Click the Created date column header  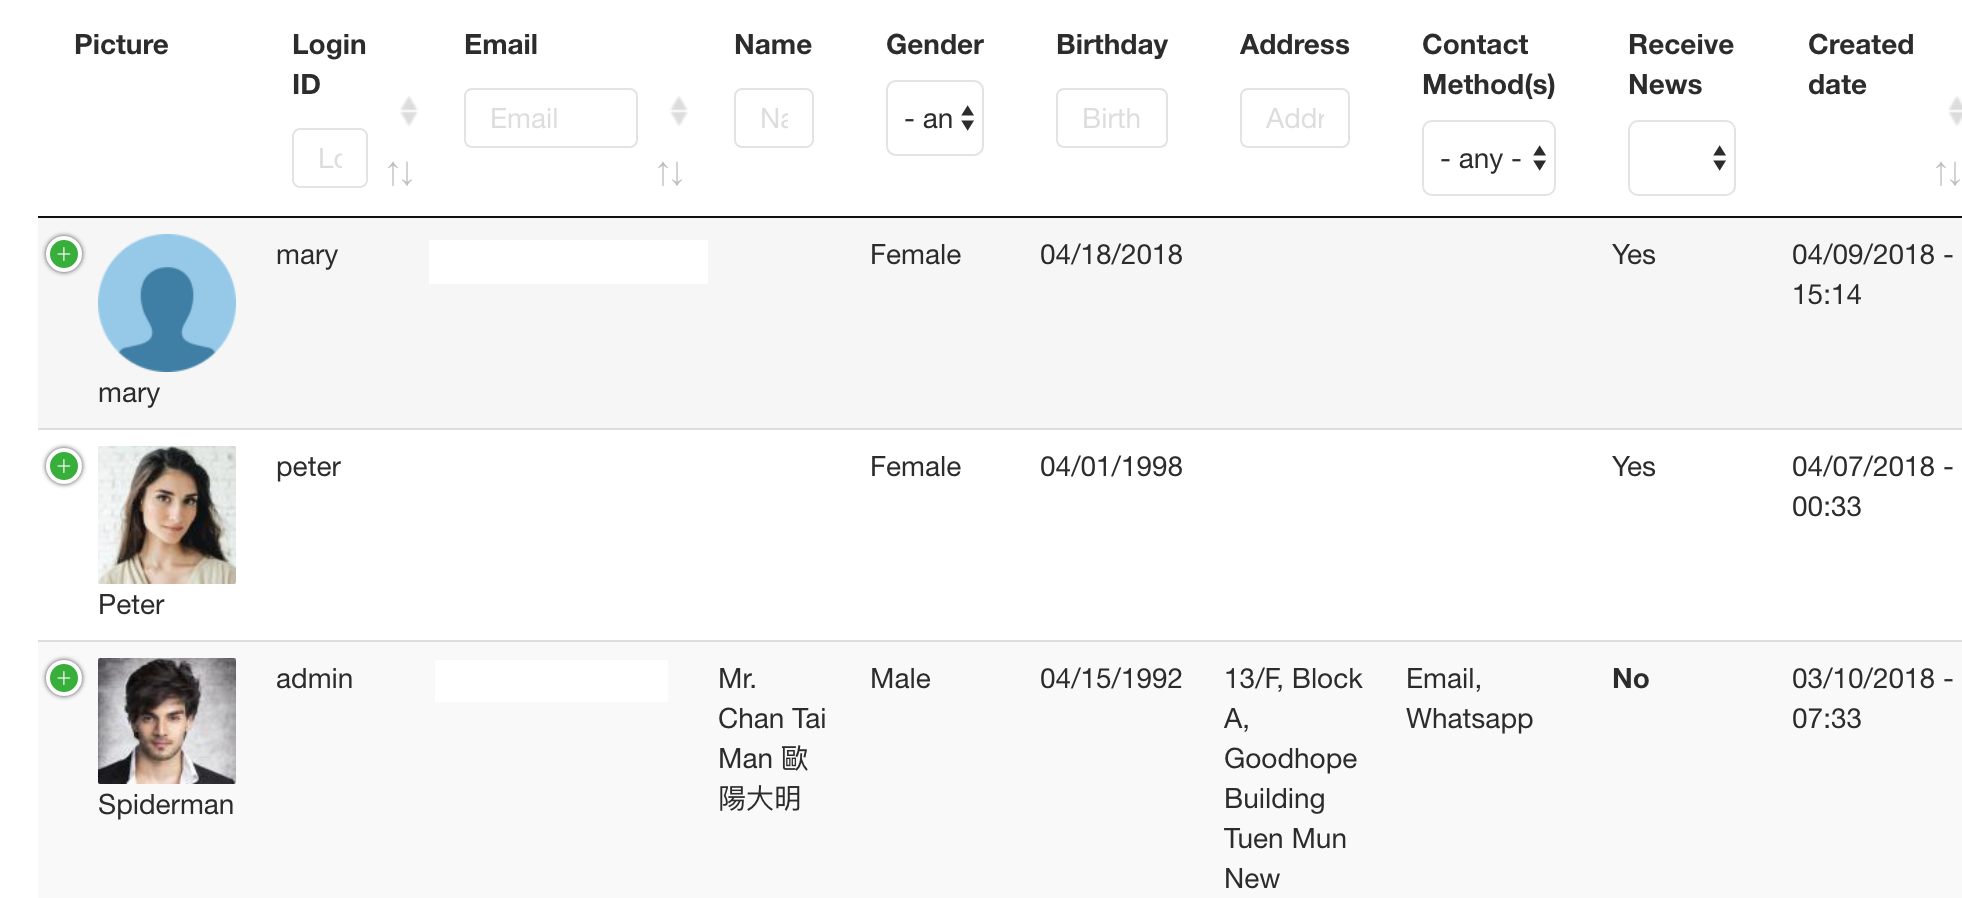pos(1861,64)
